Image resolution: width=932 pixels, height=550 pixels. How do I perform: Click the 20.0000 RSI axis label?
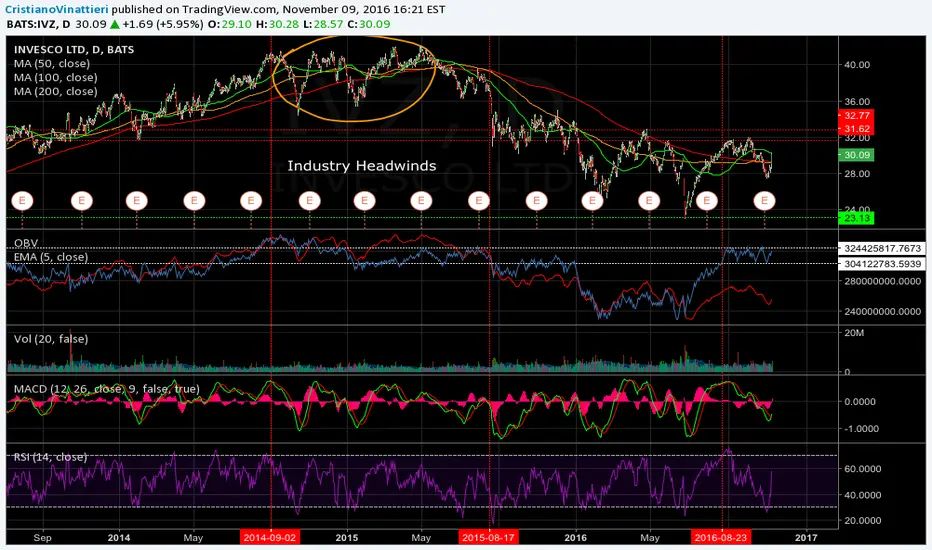coord(862,520)
